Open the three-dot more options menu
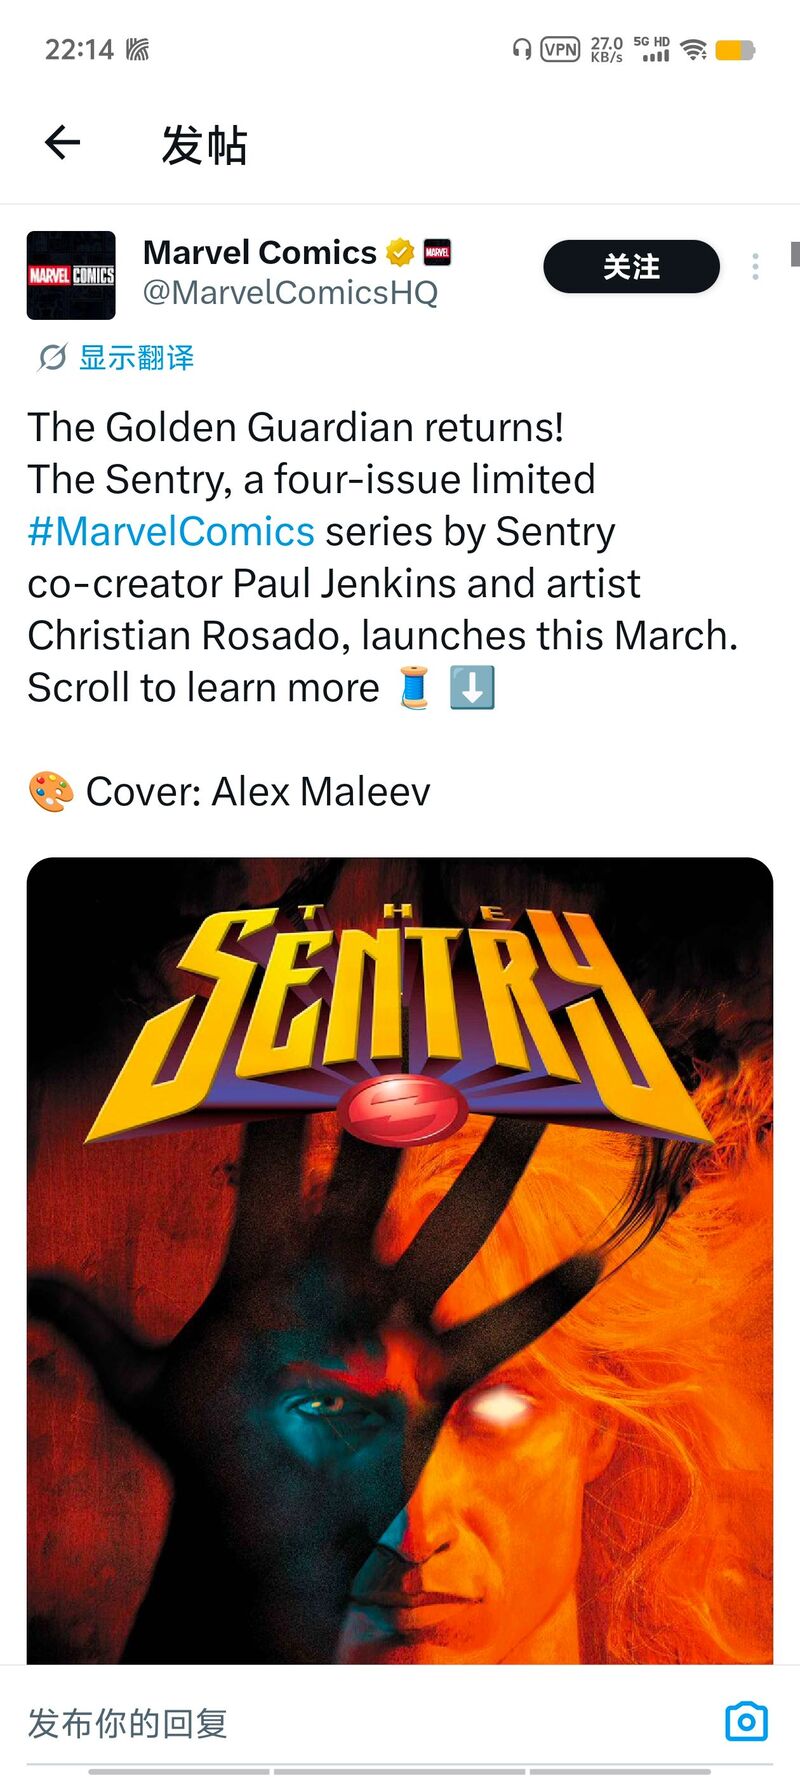The width and height of the screenshot is (800, 1777). coord(755,266)
